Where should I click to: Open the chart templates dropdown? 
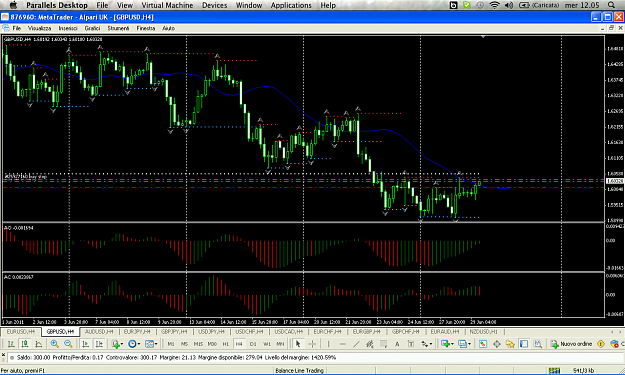pyautogui.click(x=151, y=344)
